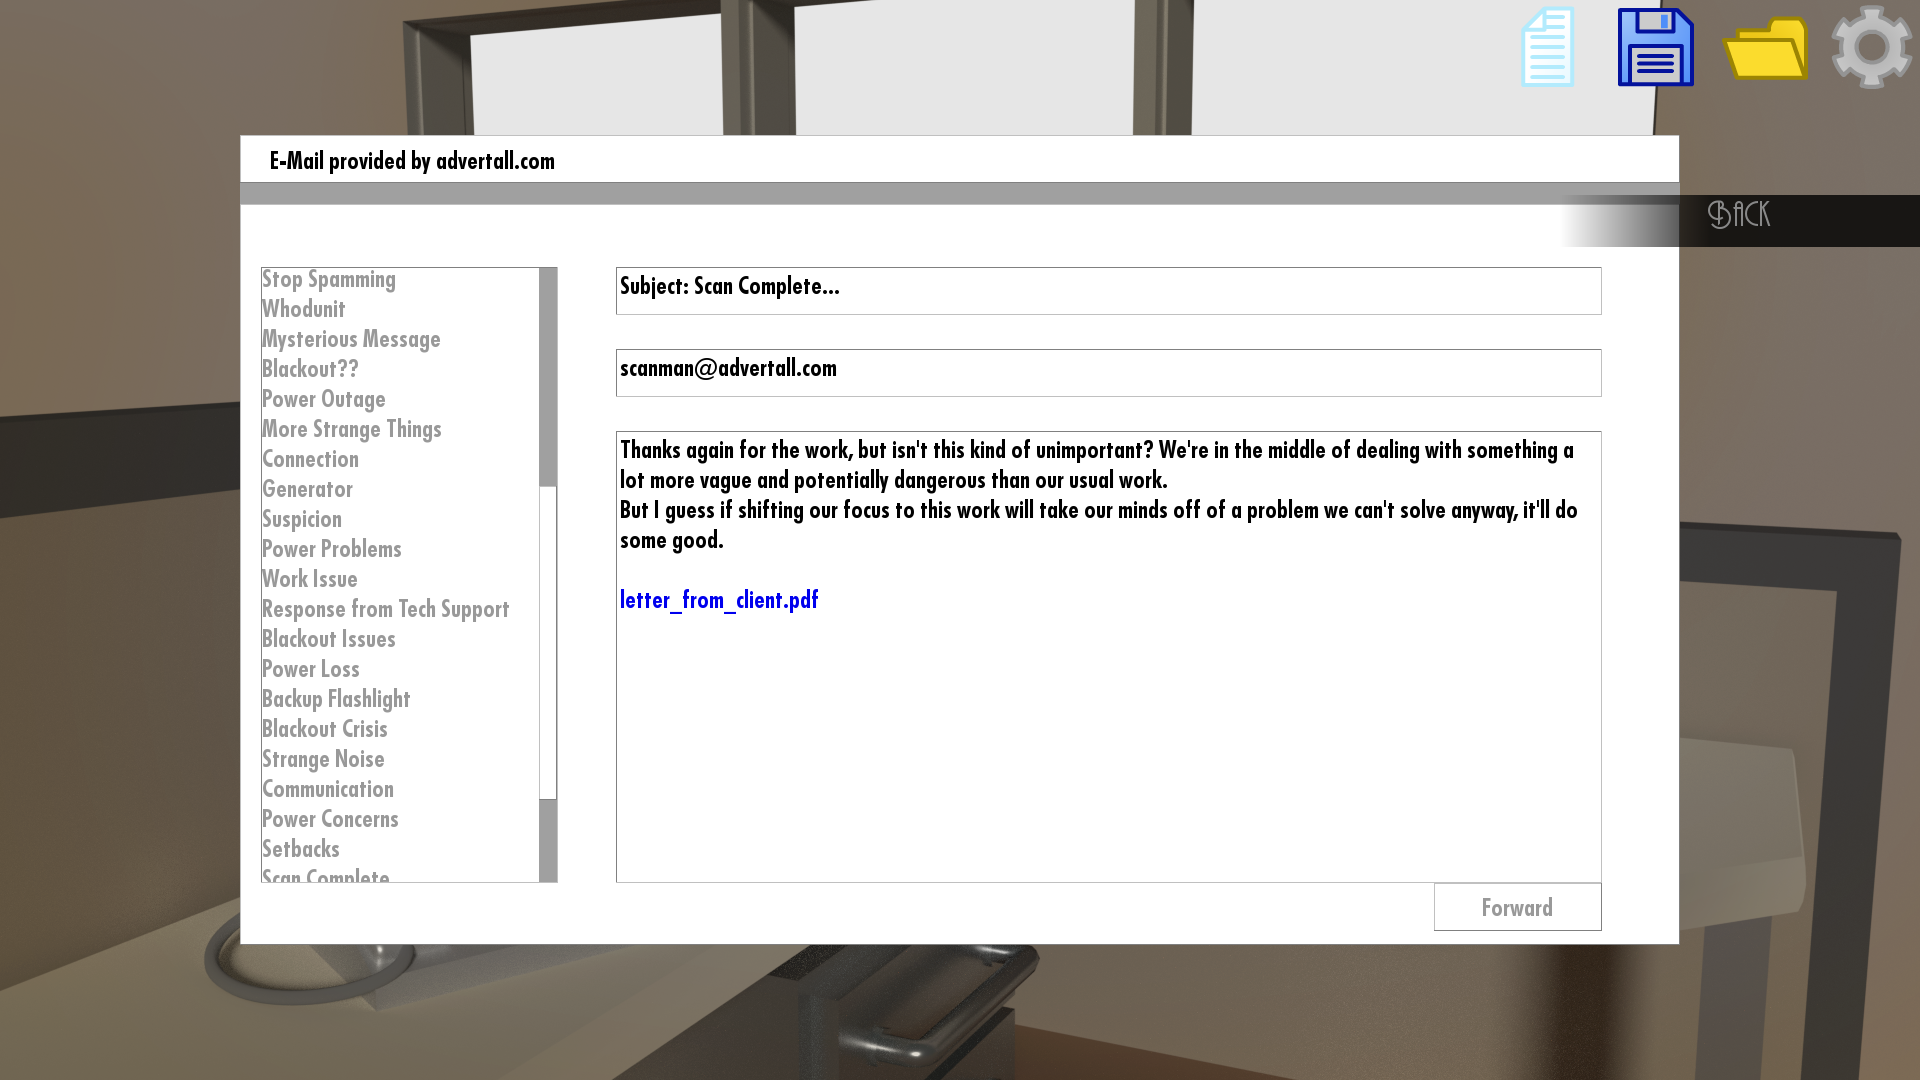Open the Blackout?? email
This screenshot has width=1920, height=1080.
point(310,370)
